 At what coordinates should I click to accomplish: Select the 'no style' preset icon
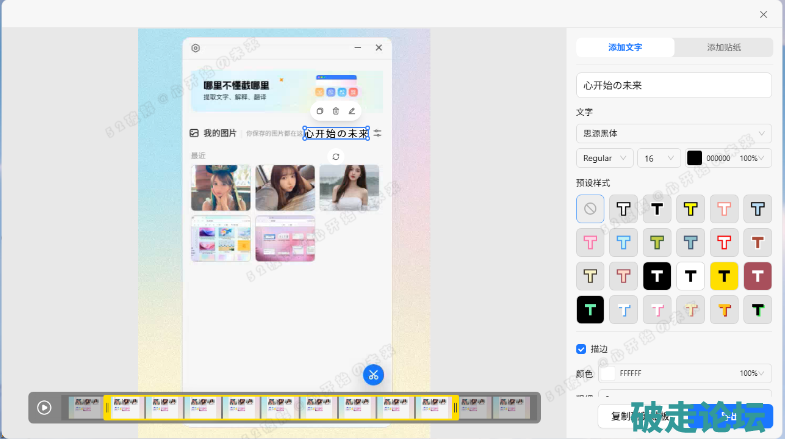pos(590,209)
